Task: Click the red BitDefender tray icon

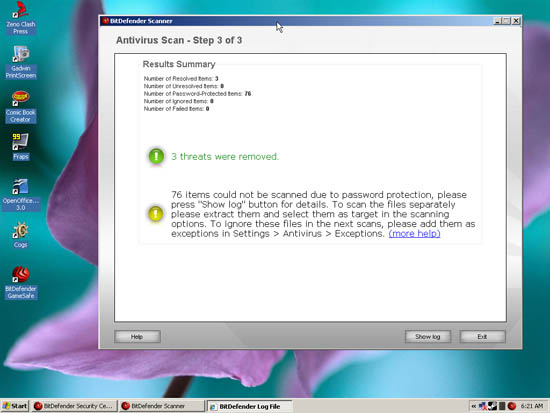Action: [x=512, y=406]
